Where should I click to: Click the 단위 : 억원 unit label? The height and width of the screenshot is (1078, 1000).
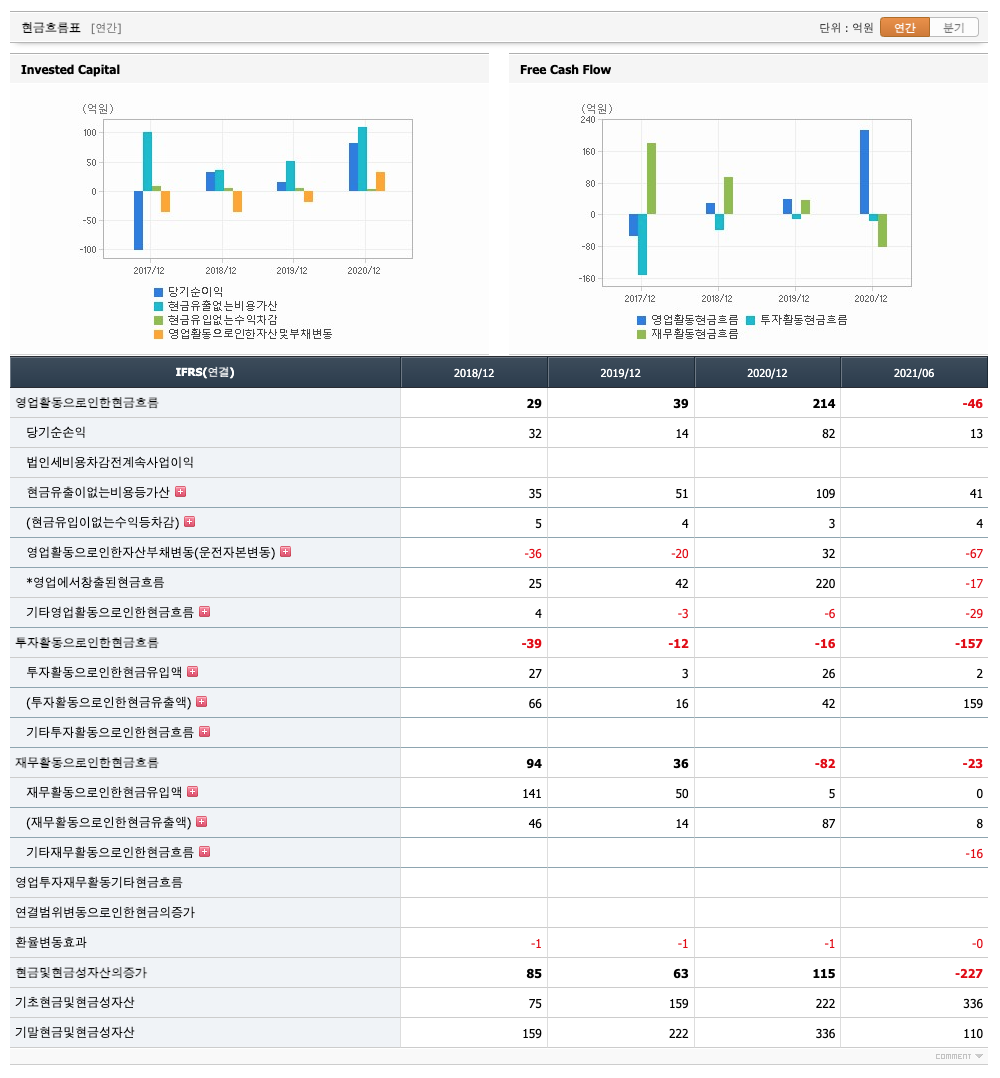coord(846,28)
